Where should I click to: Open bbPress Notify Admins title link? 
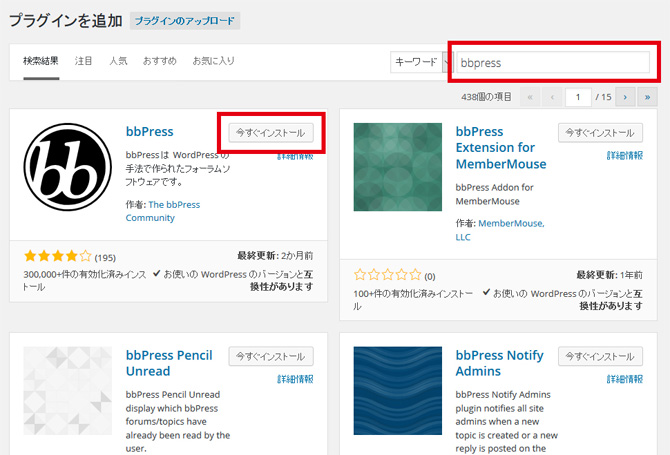click(500, 363)
